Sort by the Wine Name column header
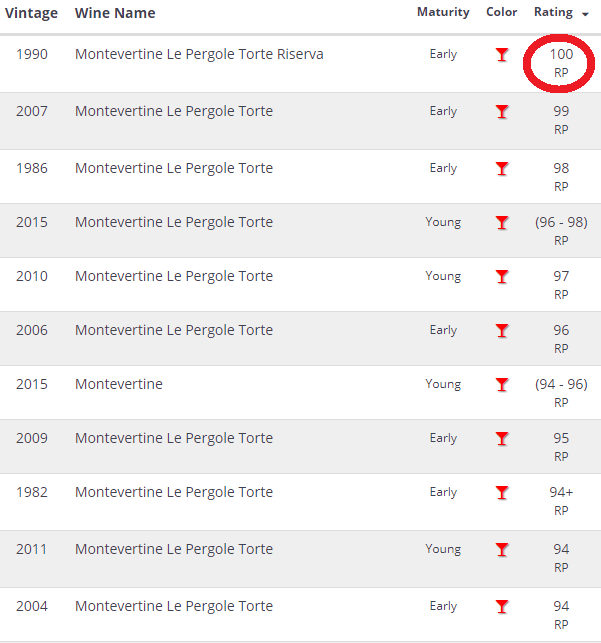 (115, 13)
